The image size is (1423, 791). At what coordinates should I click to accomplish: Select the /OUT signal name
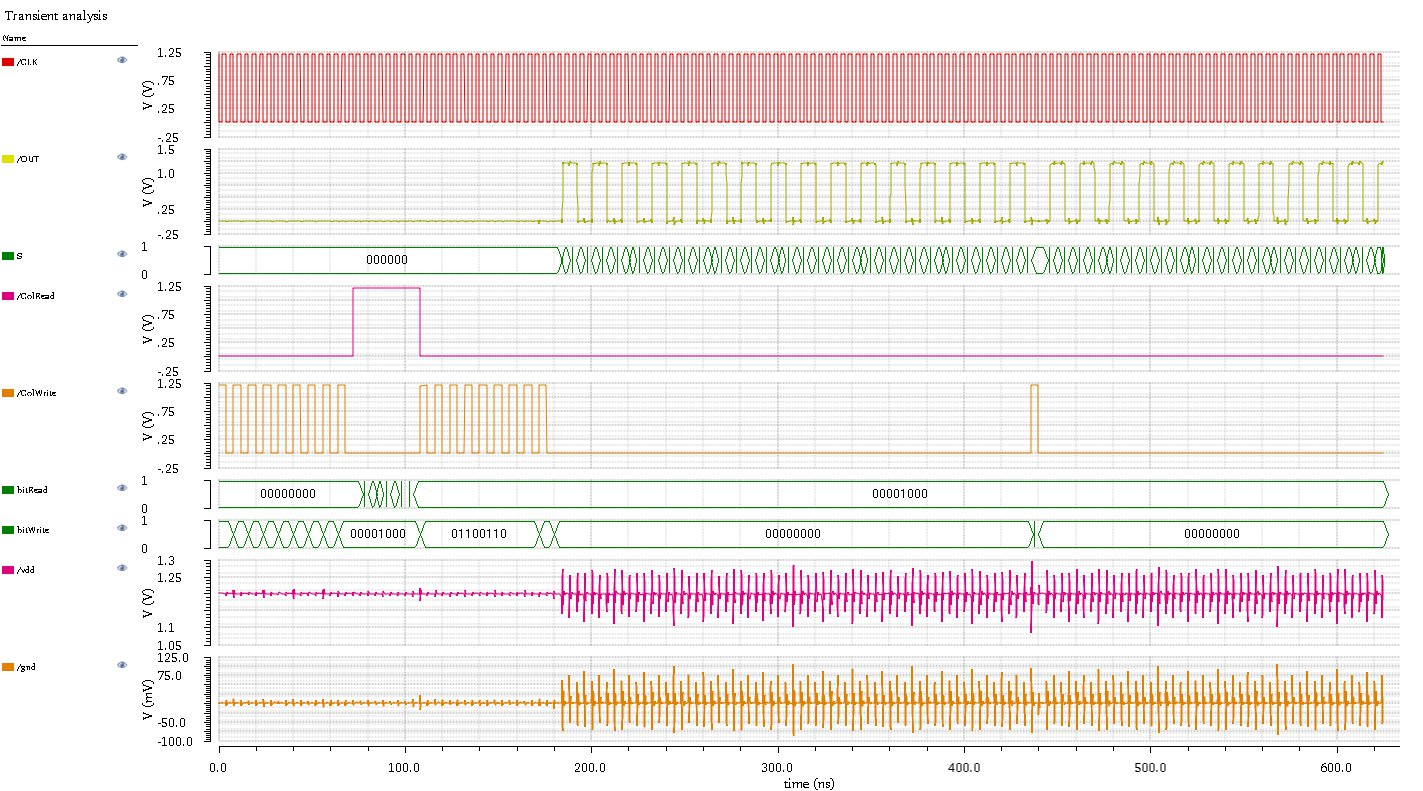(29, 159)
